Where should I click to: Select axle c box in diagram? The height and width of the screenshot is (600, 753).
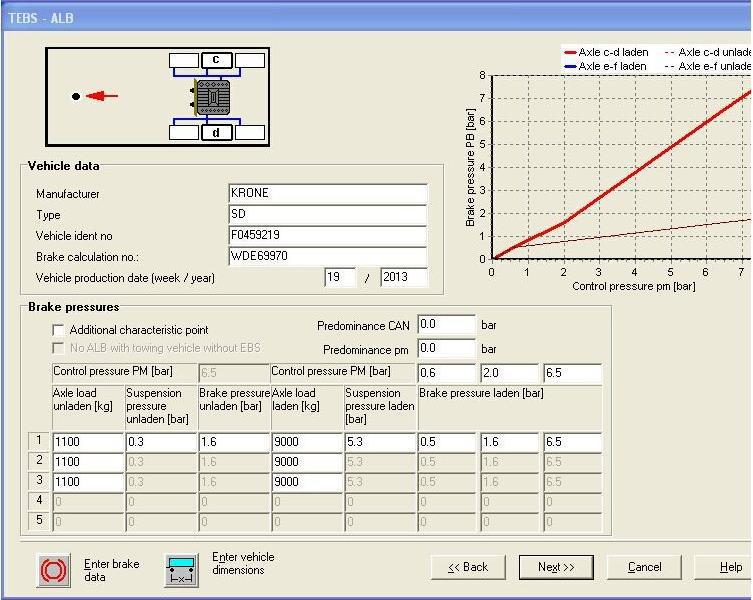(217, 60)
